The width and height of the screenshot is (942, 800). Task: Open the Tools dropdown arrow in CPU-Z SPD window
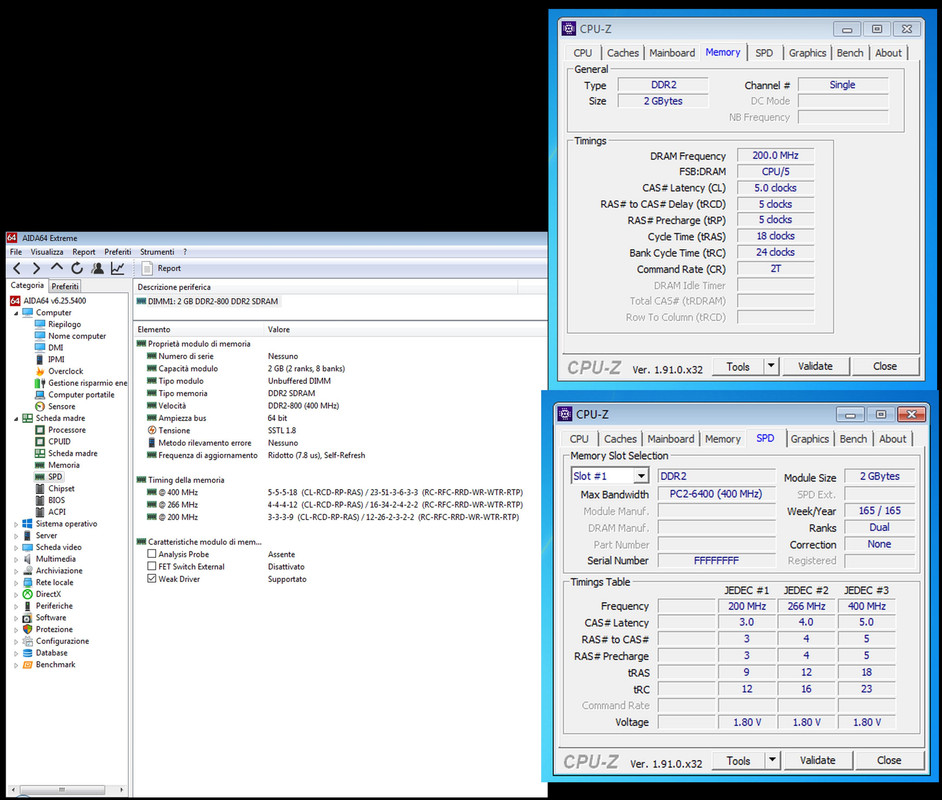pos(772,760)
